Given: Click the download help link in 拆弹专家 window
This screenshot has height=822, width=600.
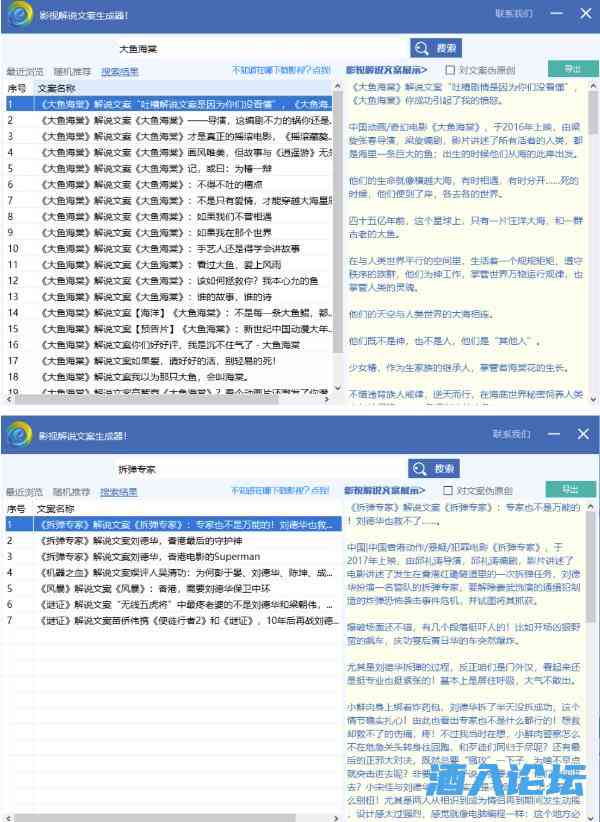Looking at the screenshot, I should [280, 491].
